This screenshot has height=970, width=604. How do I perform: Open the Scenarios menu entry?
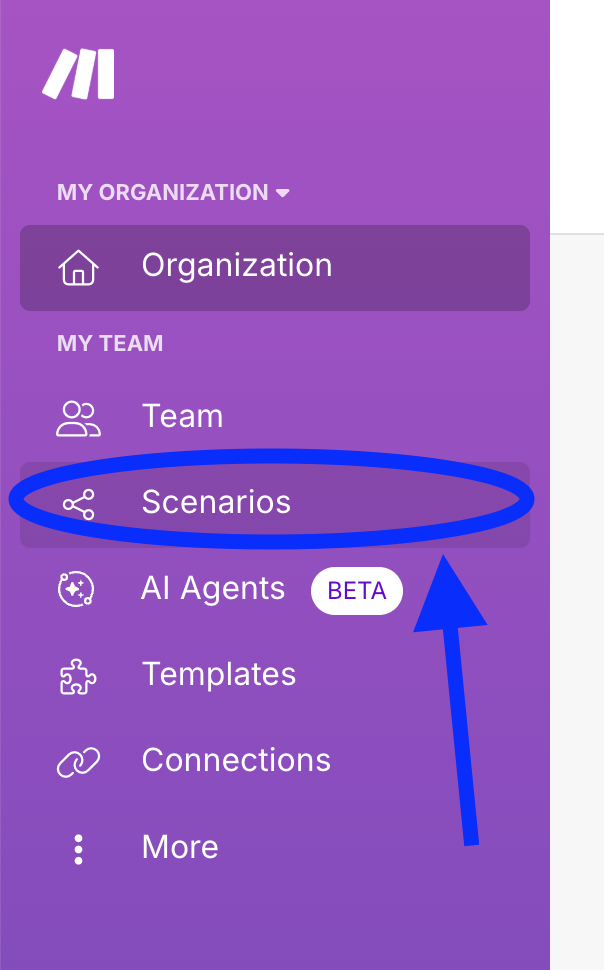pos(216,502)
